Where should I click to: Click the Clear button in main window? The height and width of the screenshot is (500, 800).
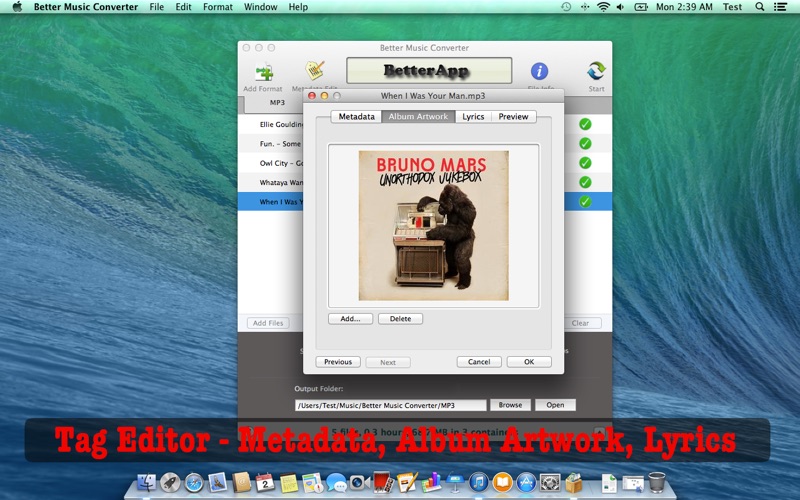tap(580, 323)
